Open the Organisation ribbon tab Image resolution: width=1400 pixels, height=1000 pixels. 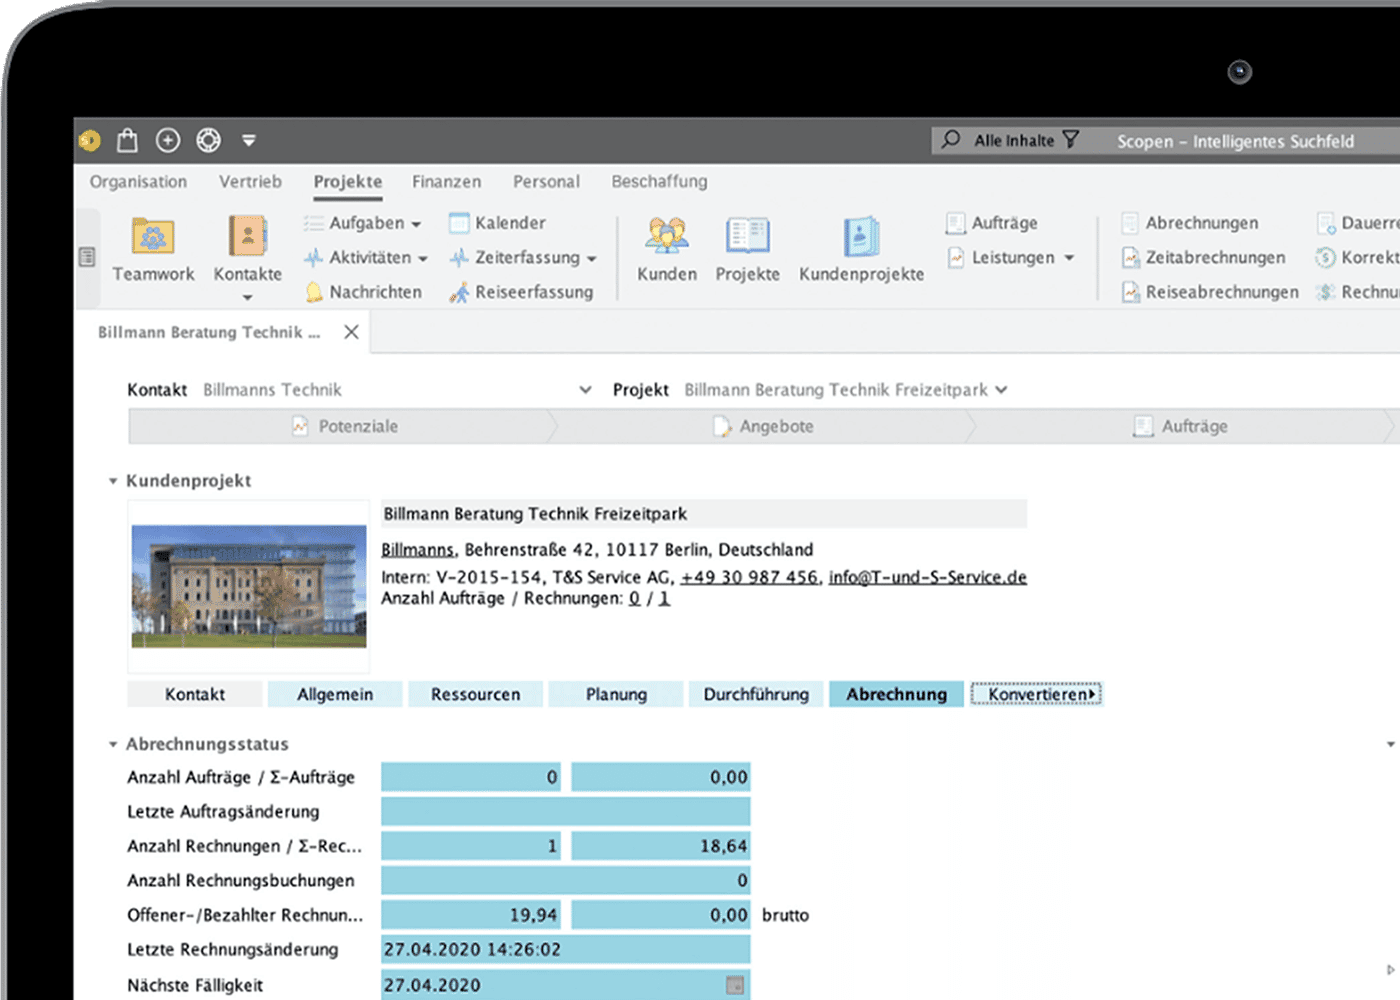[x=138, y=181]
